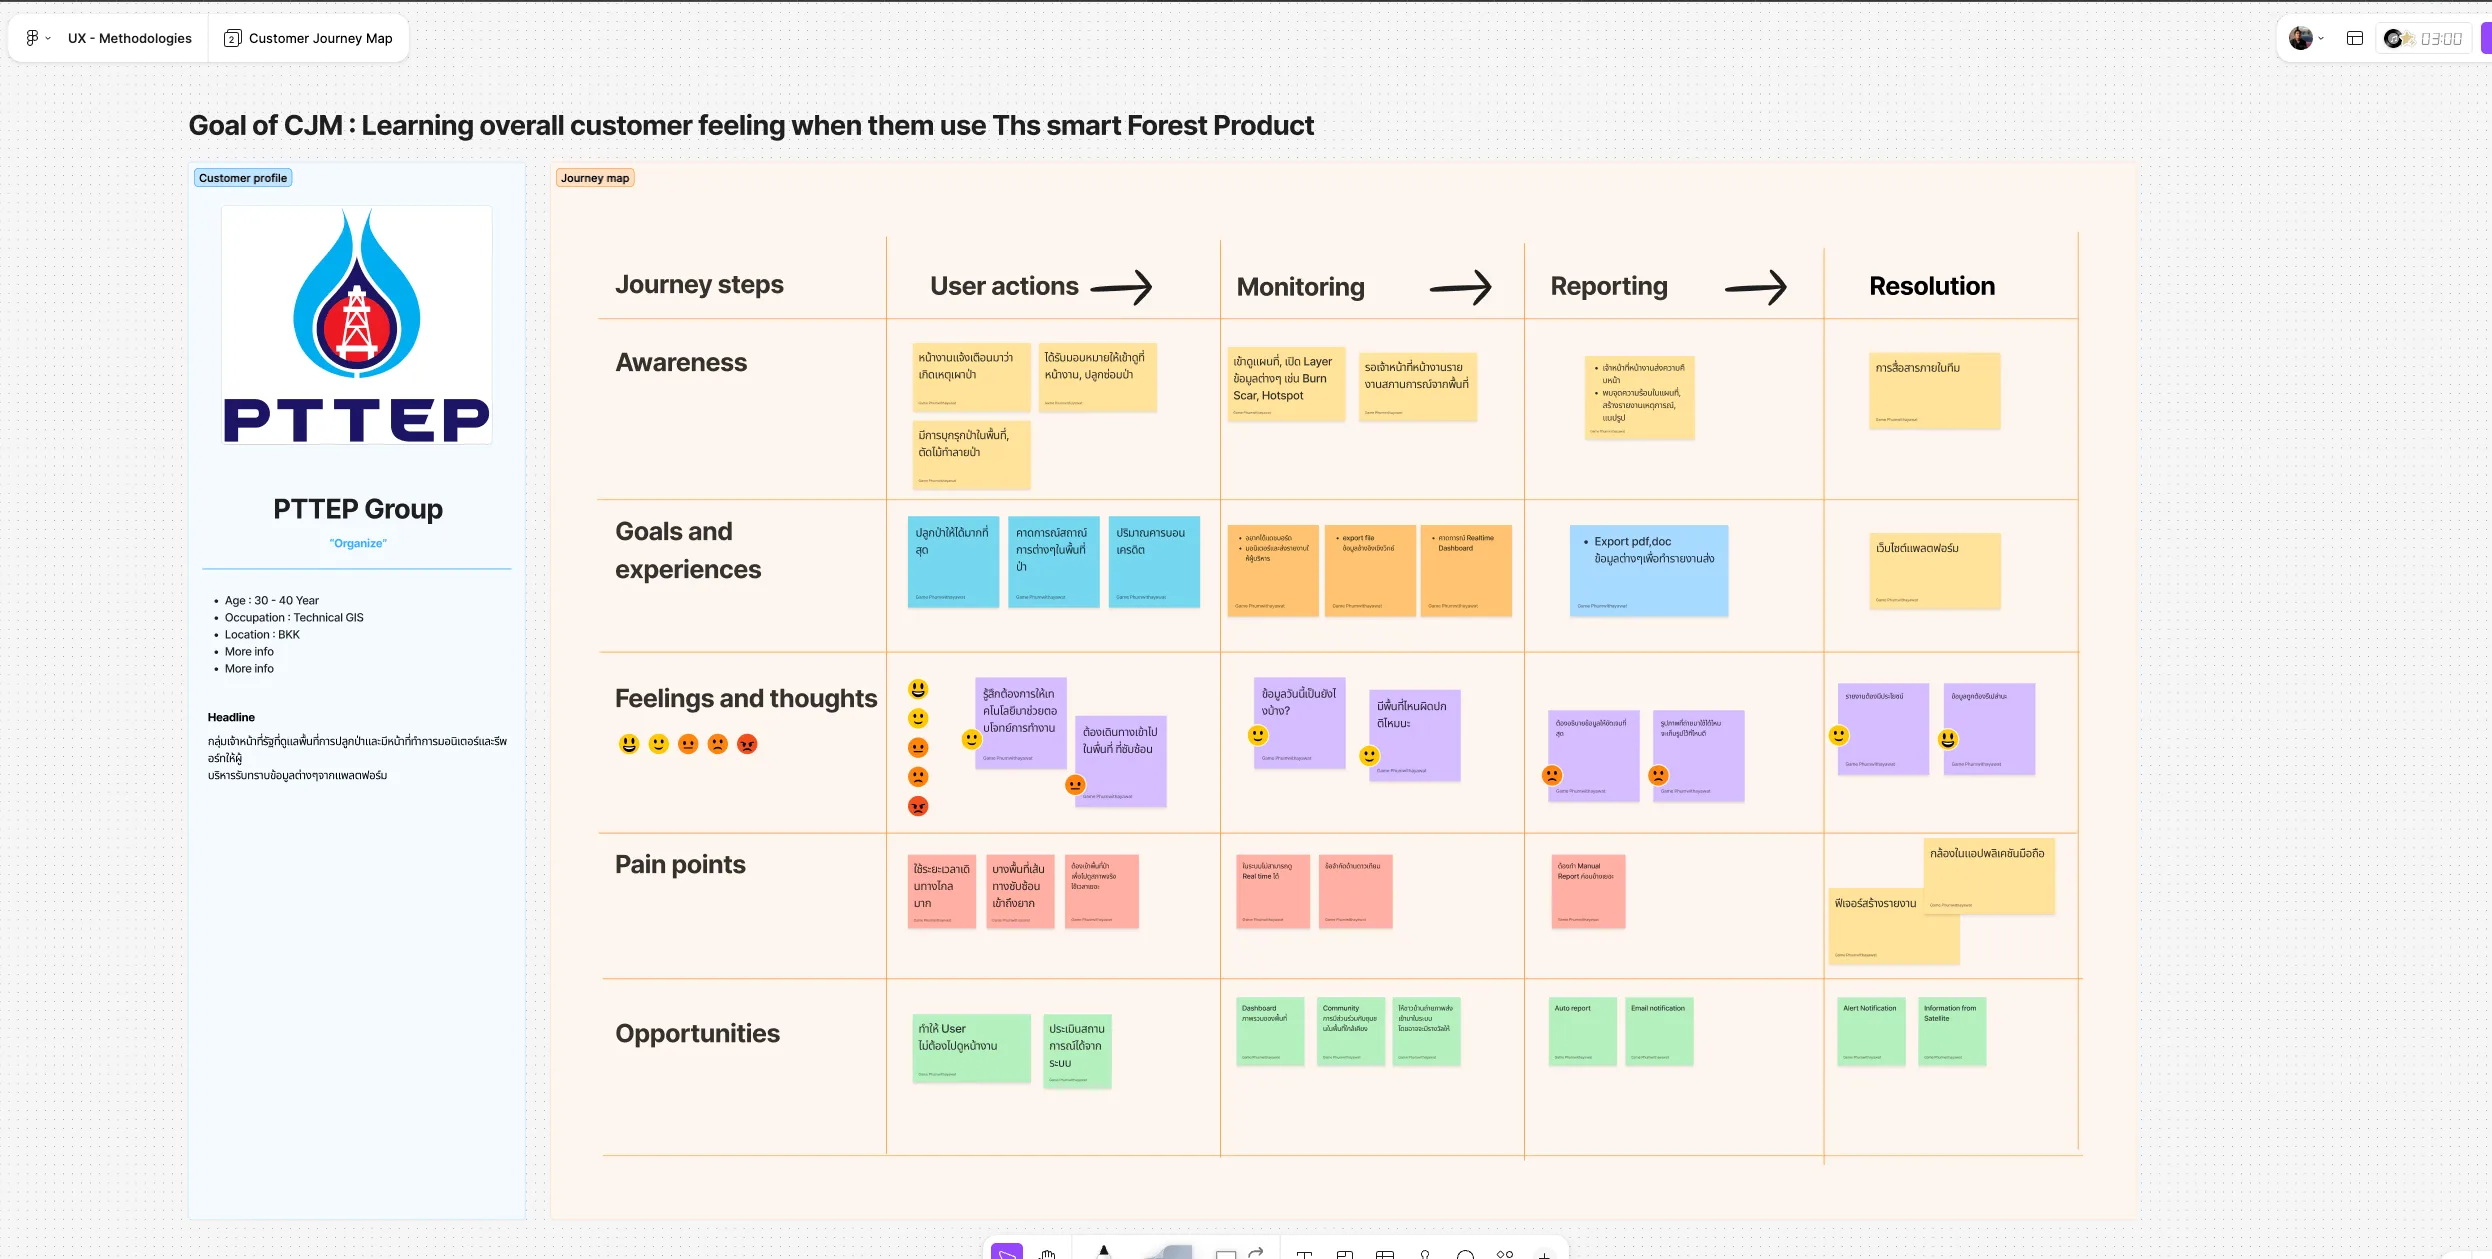
Task: Expand the chevron next to the user avatar
Action: point(2321,38)
